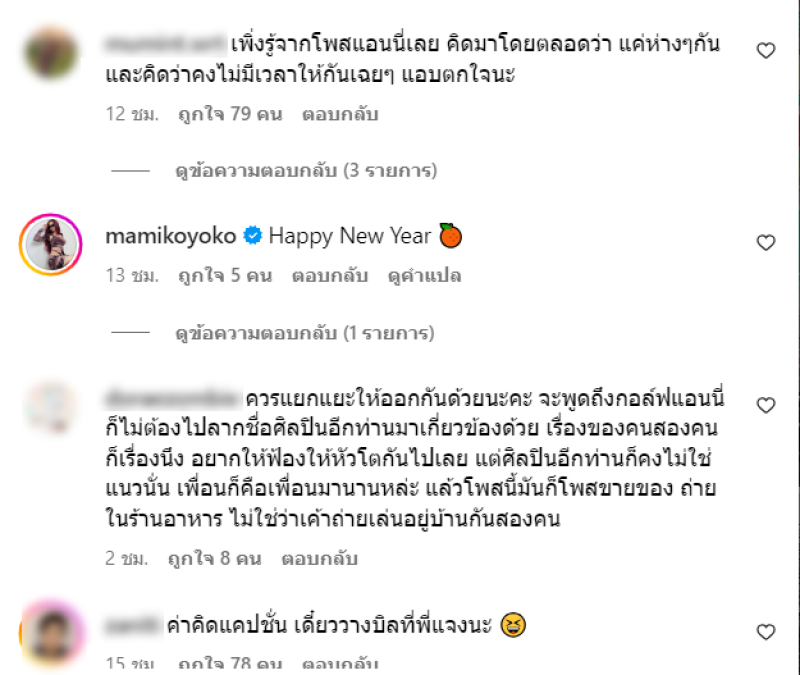Click mamikoyoko's verified badge
Screen dimensions: 800x675
tap(253, 236)
